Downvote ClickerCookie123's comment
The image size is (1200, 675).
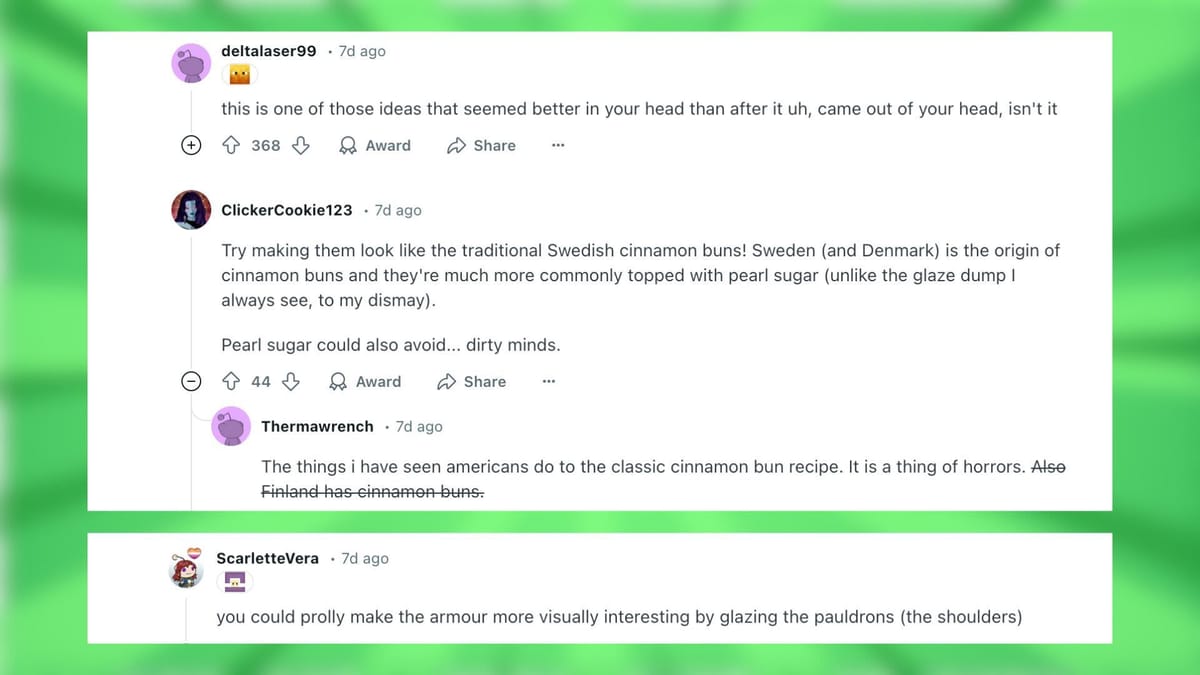[x=291, y=382]
